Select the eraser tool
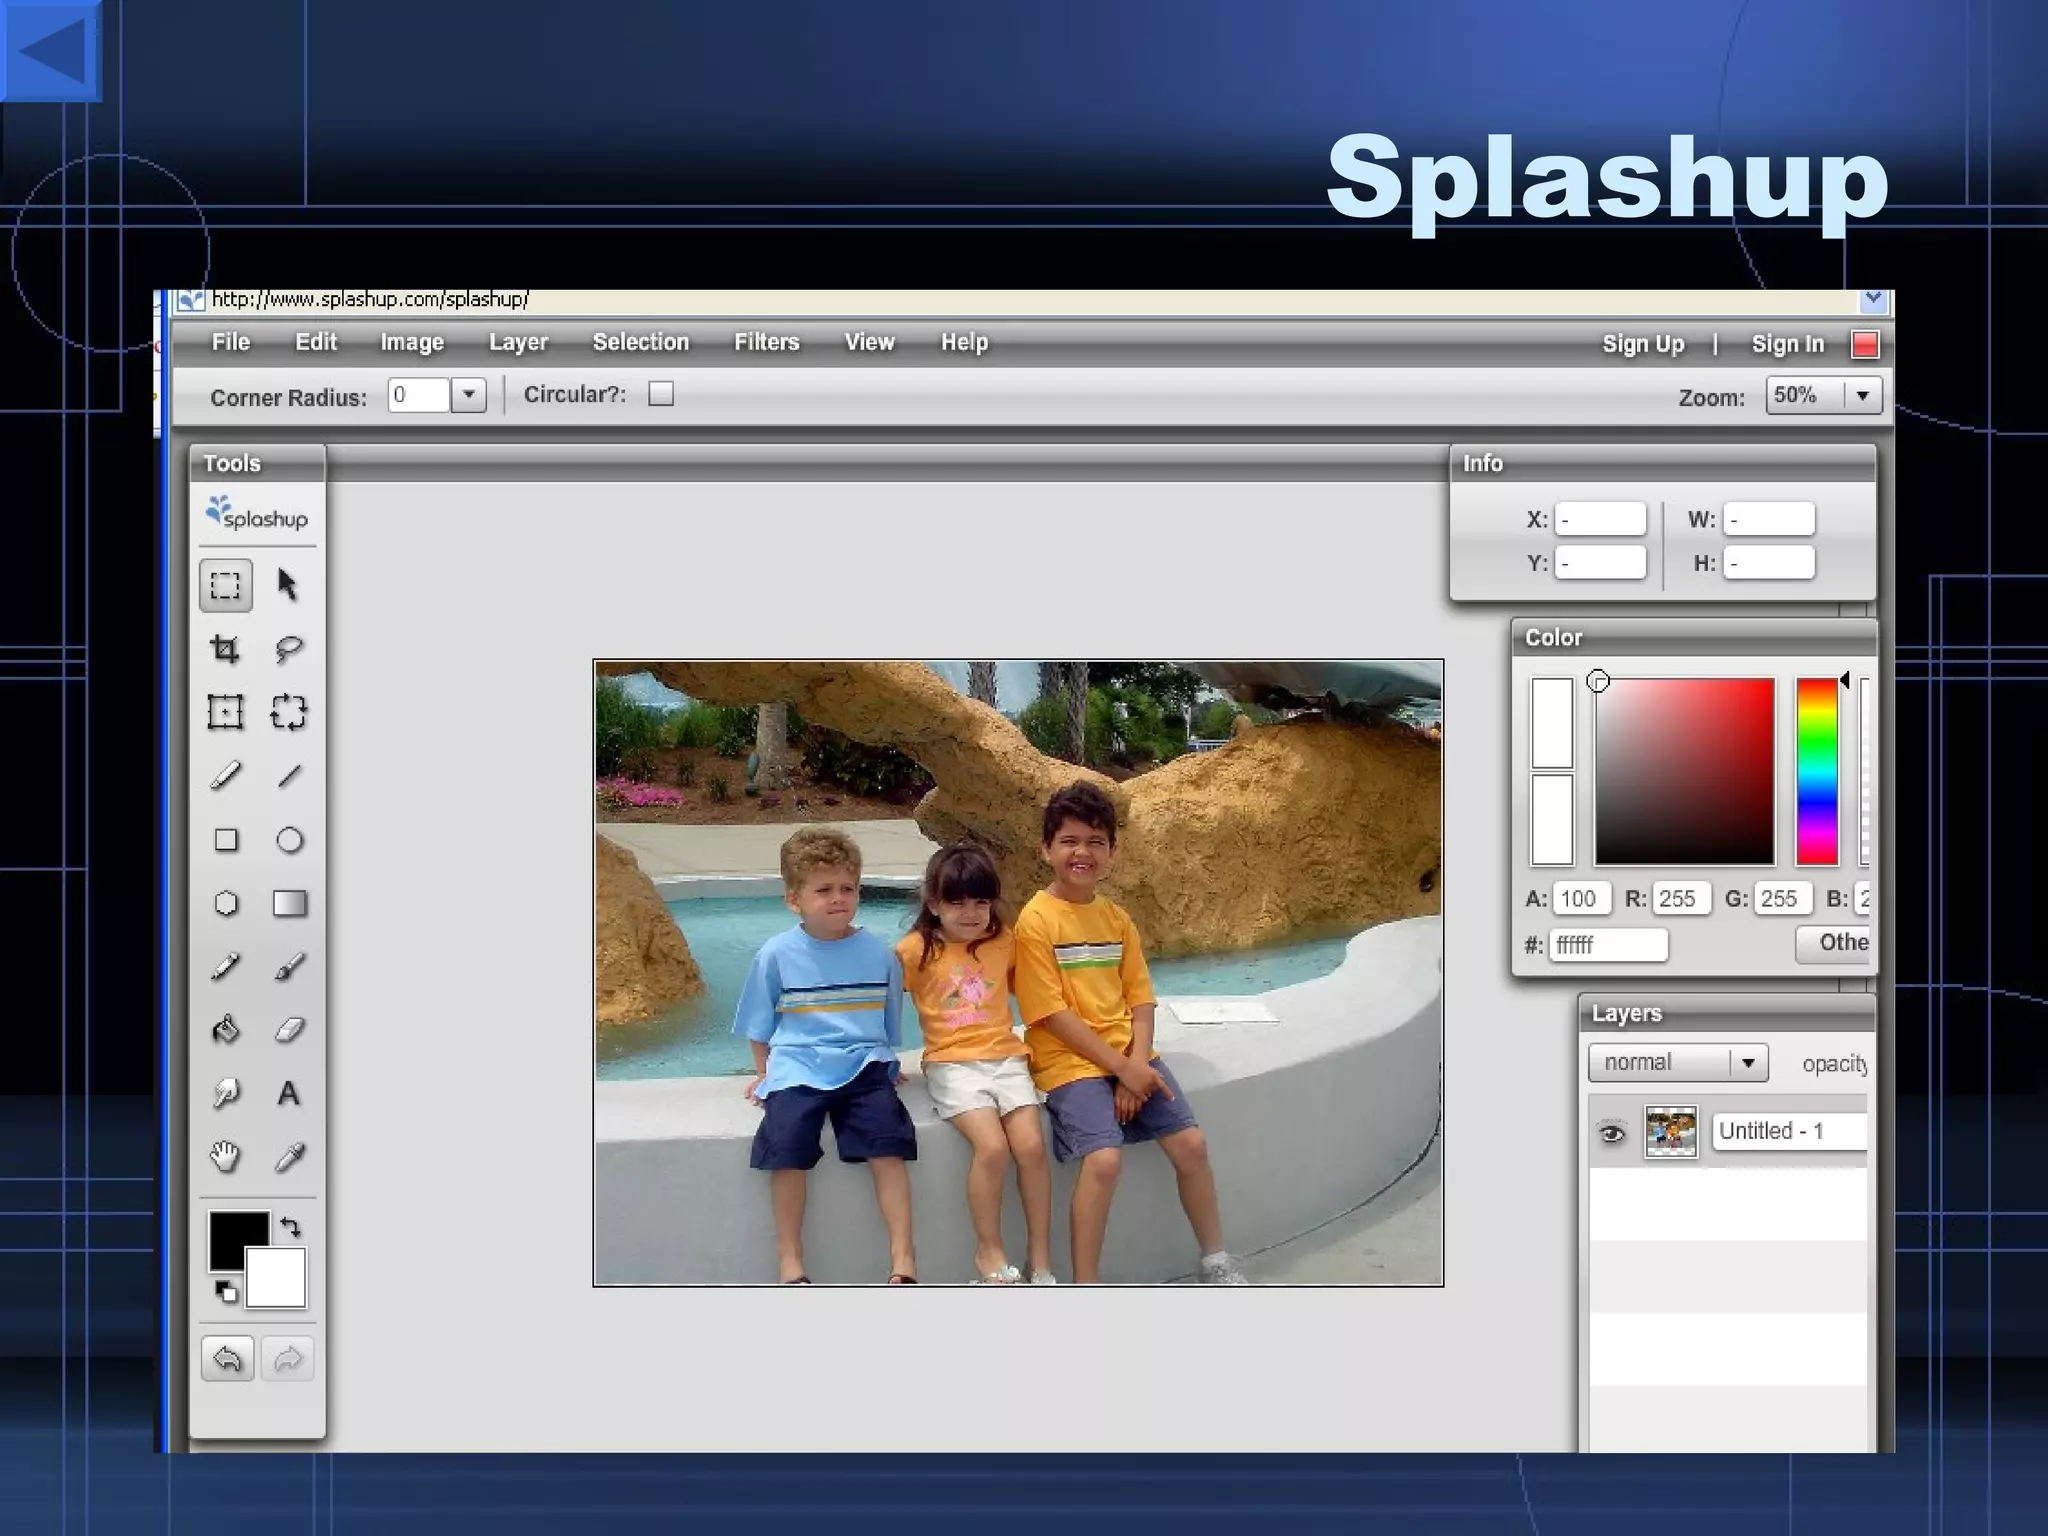Viewport: 2048px width, 1536px height. click(289, 1030)
